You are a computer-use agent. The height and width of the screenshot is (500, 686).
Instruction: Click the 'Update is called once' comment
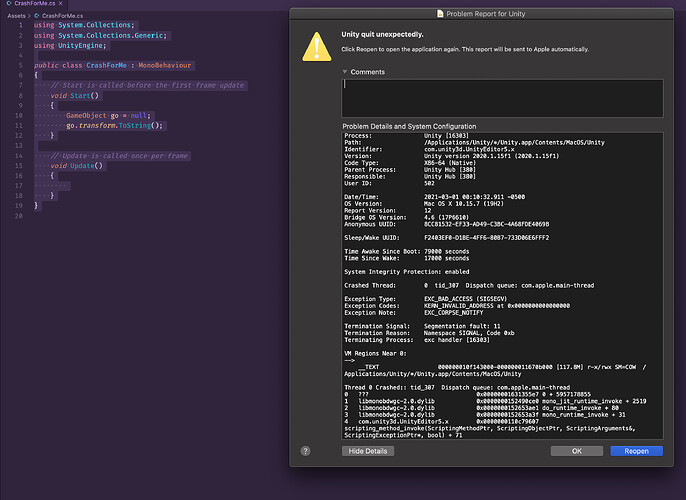[x=119, y=156]
